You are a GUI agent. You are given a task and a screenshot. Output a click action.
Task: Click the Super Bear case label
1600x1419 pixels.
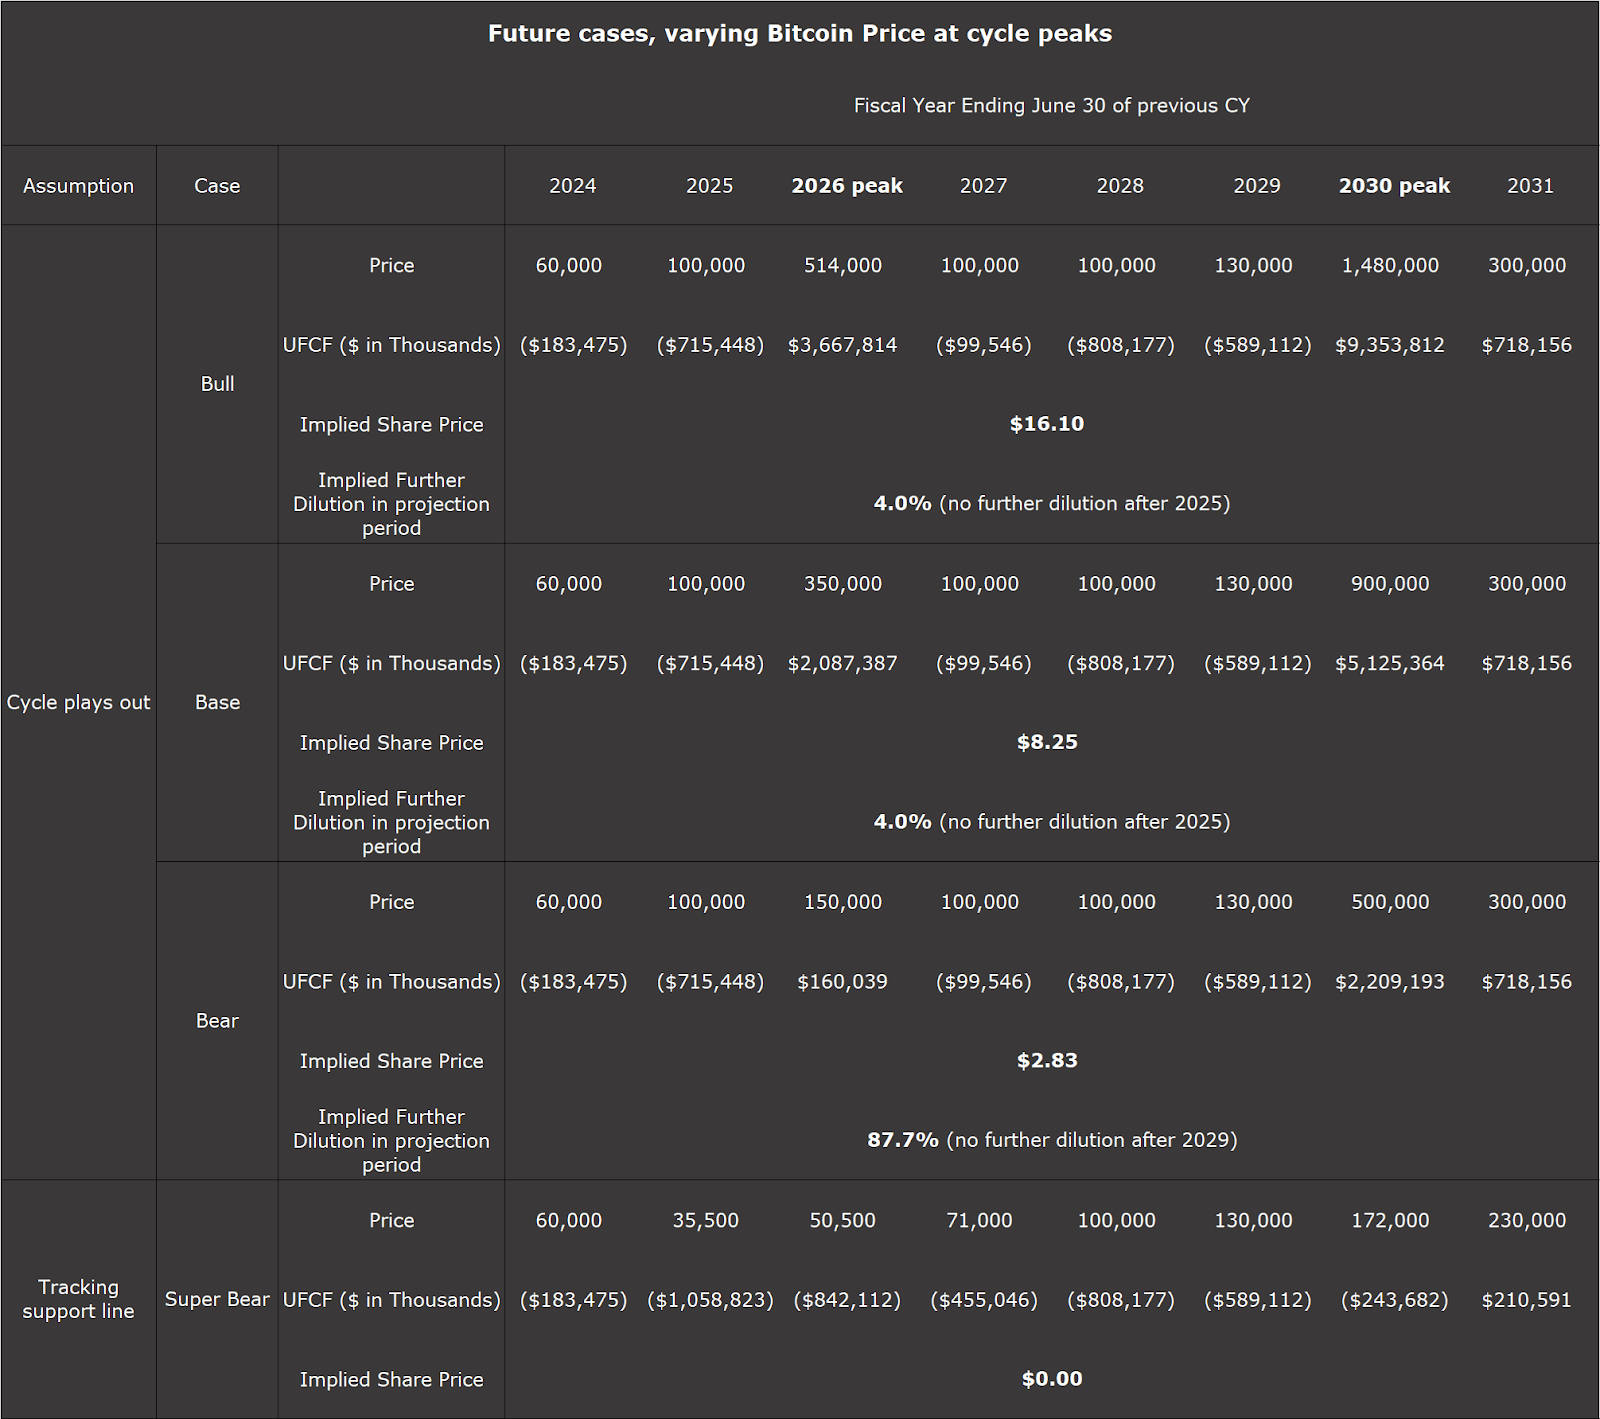(x=217, y=1299)
